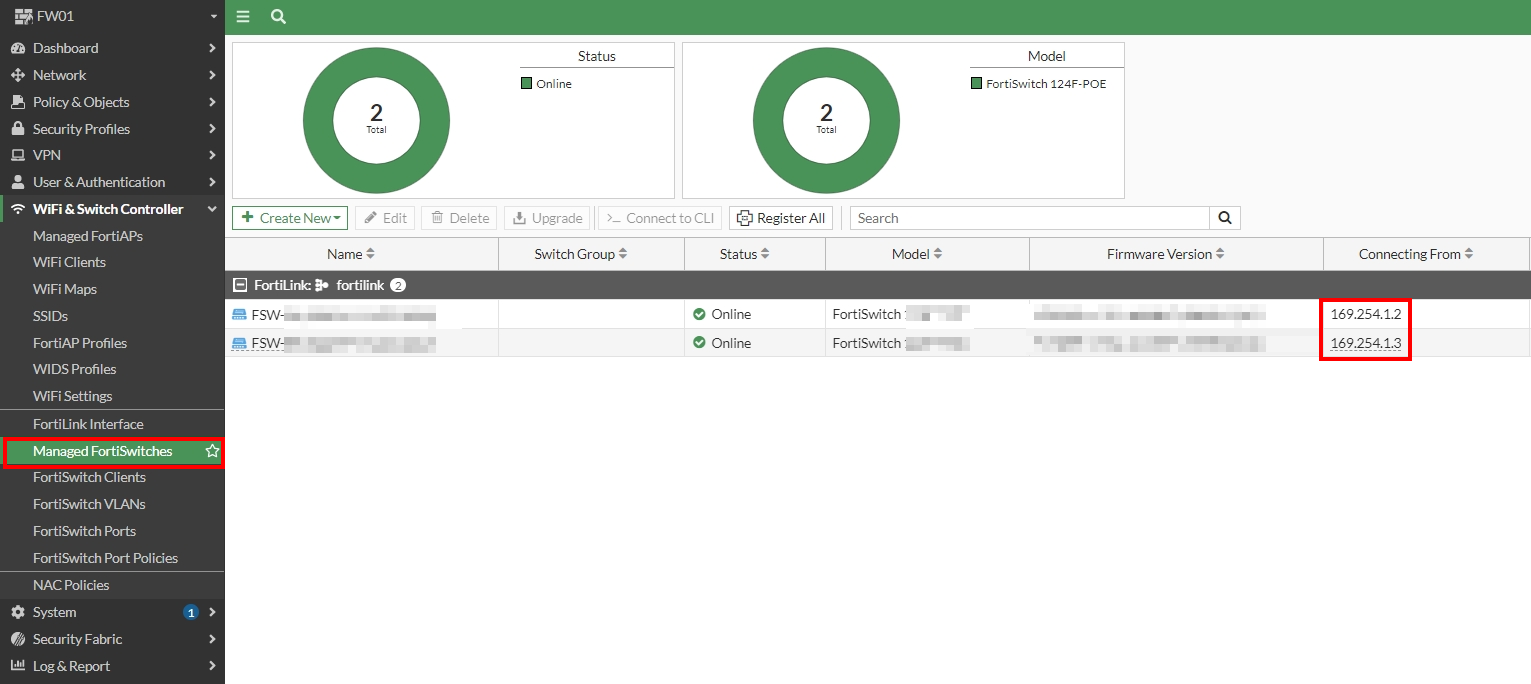Click the Register All button
The height and width of the screenshot is (684, 1531).
781,218
